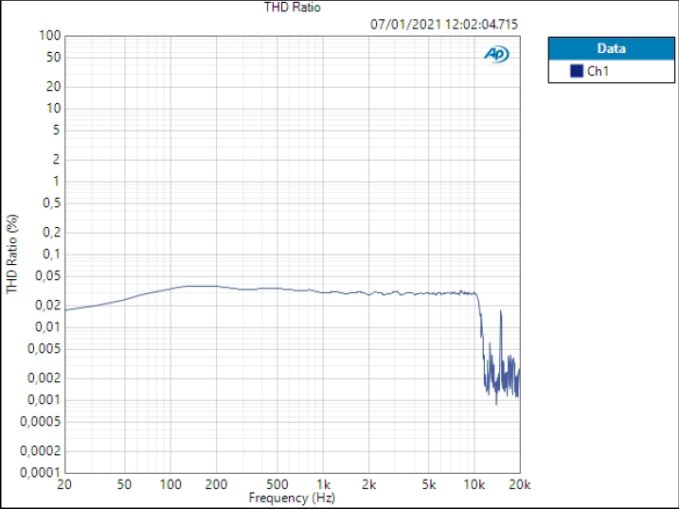679x509 pixels.
Task: Click the 1k tick label on frequency axis
Action: coord(323,484)
